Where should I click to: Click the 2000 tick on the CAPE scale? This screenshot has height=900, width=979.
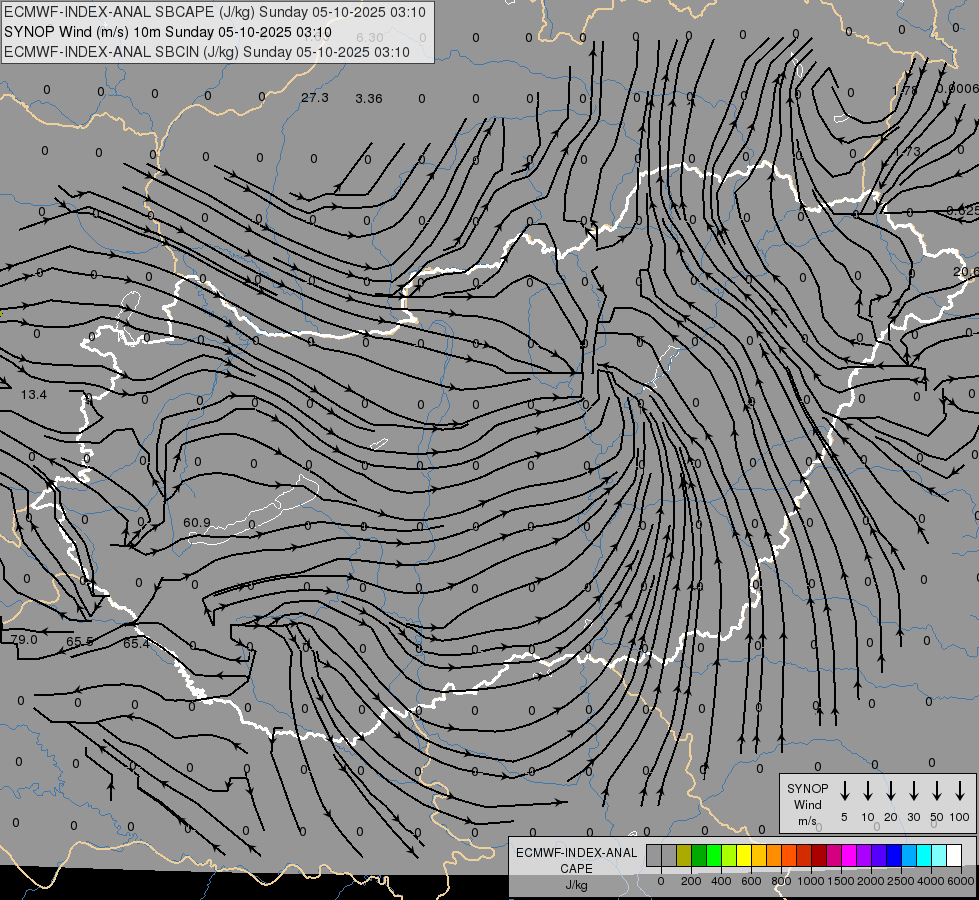(871, 881)
